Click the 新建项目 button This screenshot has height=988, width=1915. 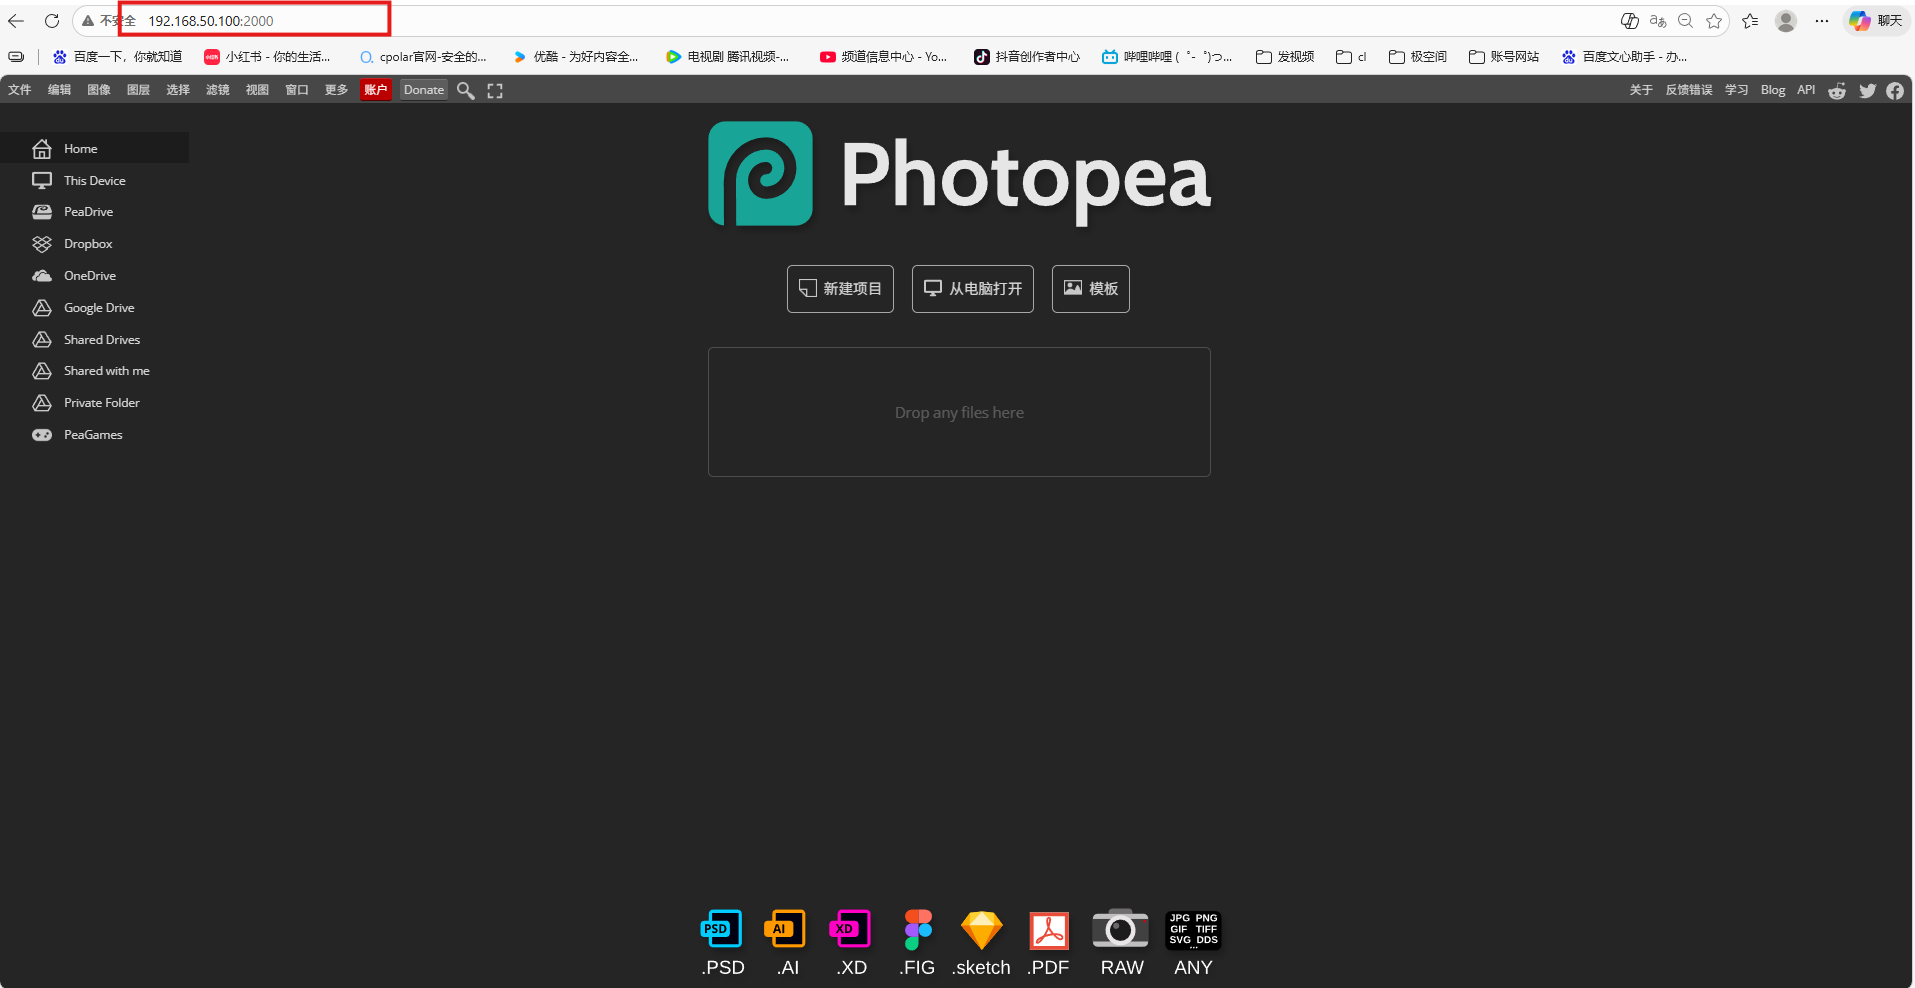click(x=840, y=289)
